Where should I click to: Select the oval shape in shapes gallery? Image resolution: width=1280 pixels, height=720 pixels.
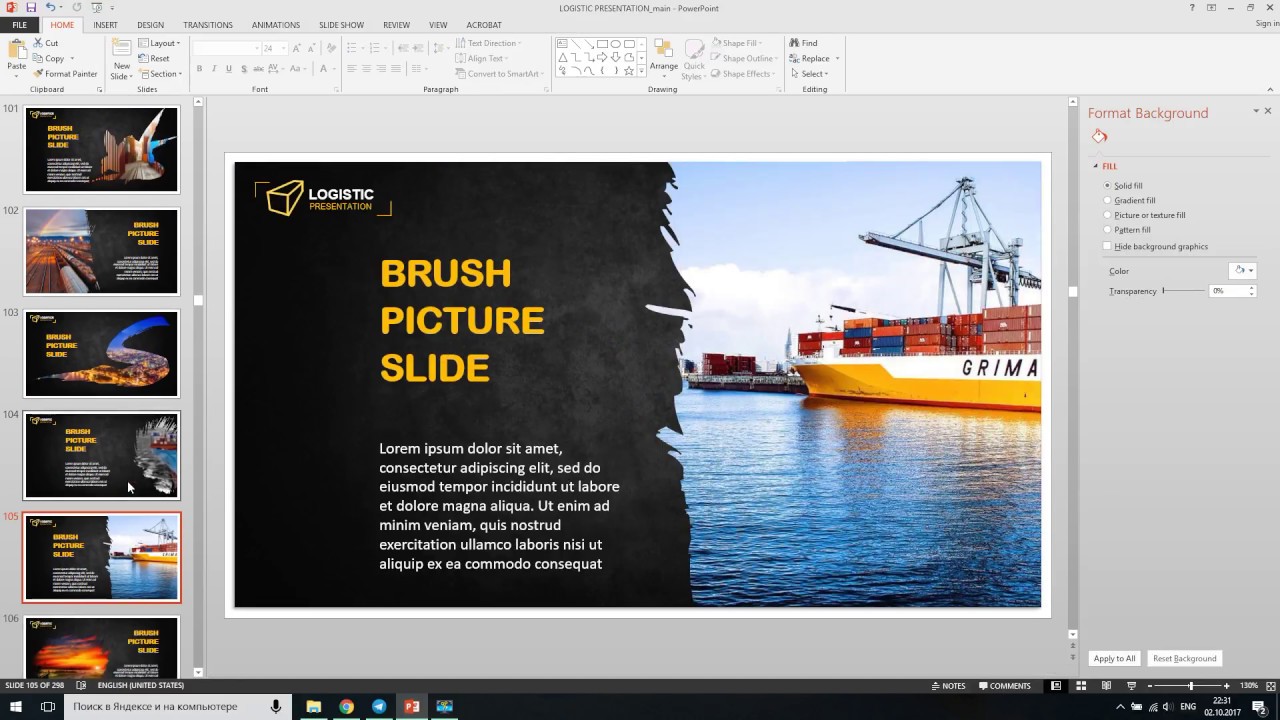615,44
